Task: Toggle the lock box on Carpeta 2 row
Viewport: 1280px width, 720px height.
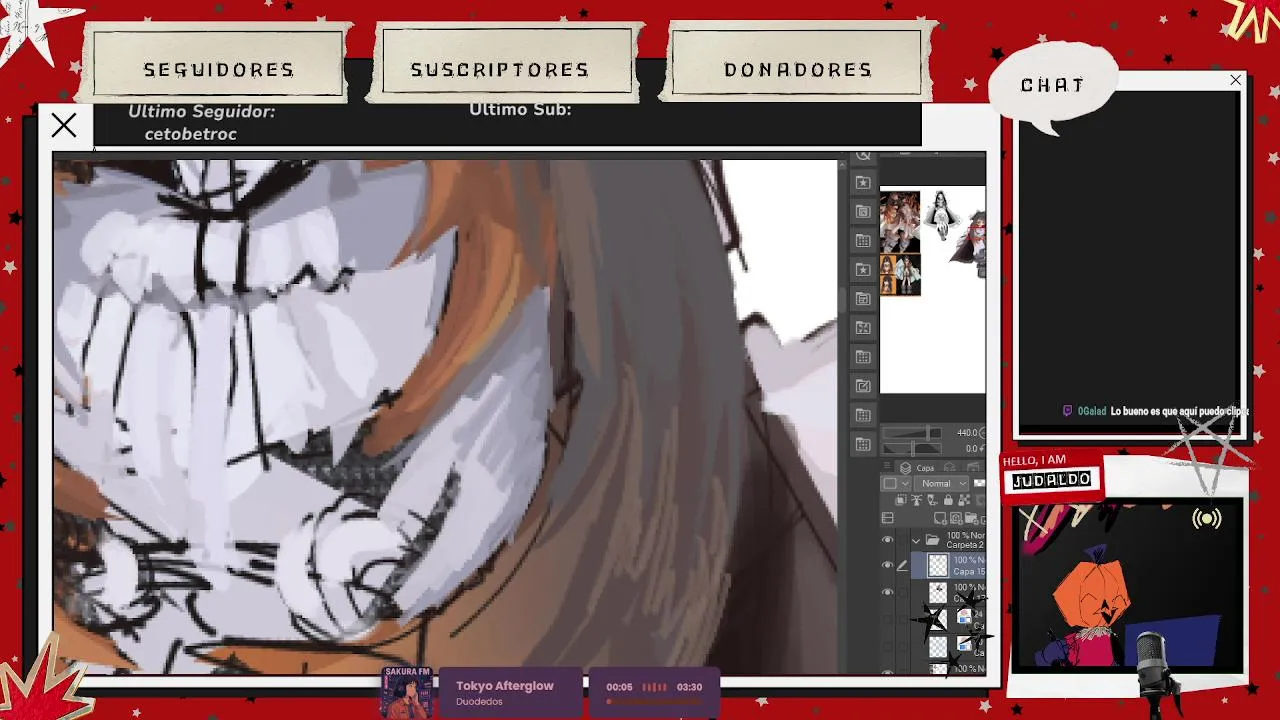Action: (902, 539)
